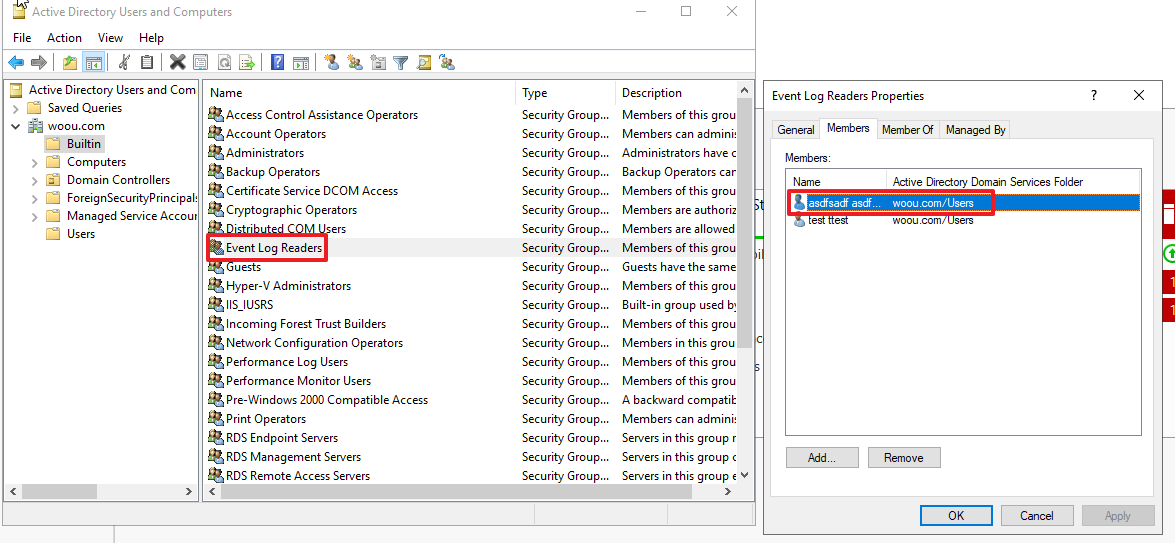Create a new user via toolbar icon

click(x=332, y=63)
